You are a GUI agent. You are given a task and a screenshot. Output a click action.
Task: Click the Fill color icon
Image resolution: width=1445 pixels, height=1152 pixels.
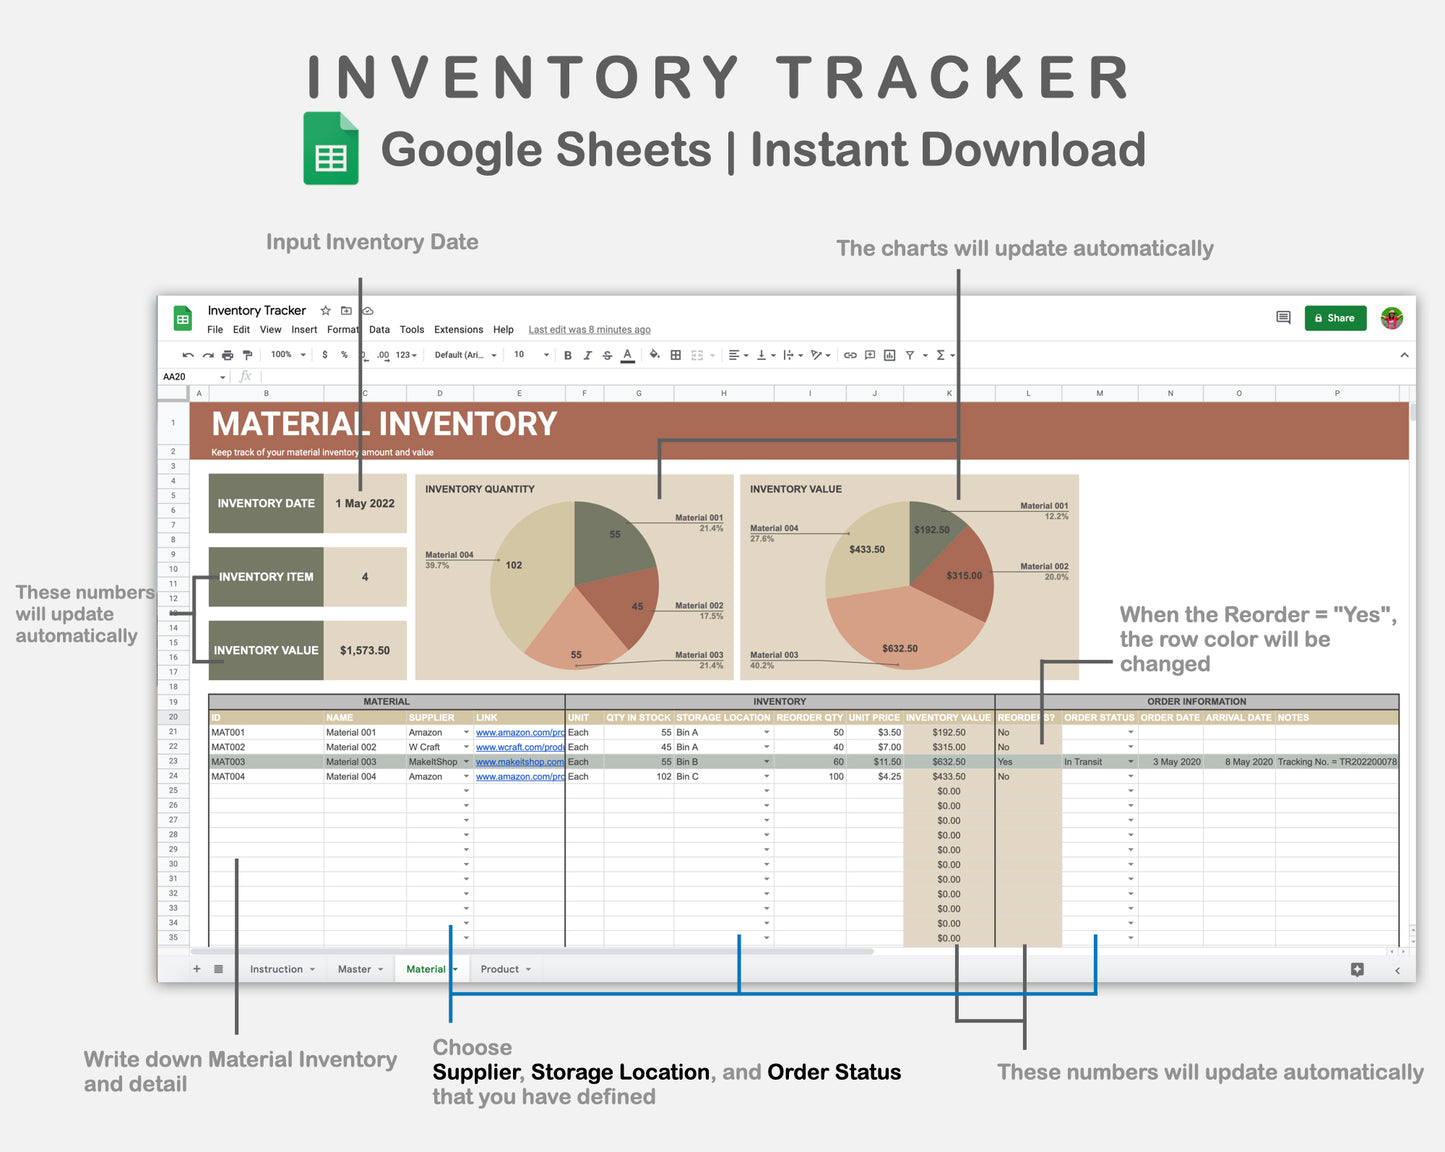coord(653,355)
